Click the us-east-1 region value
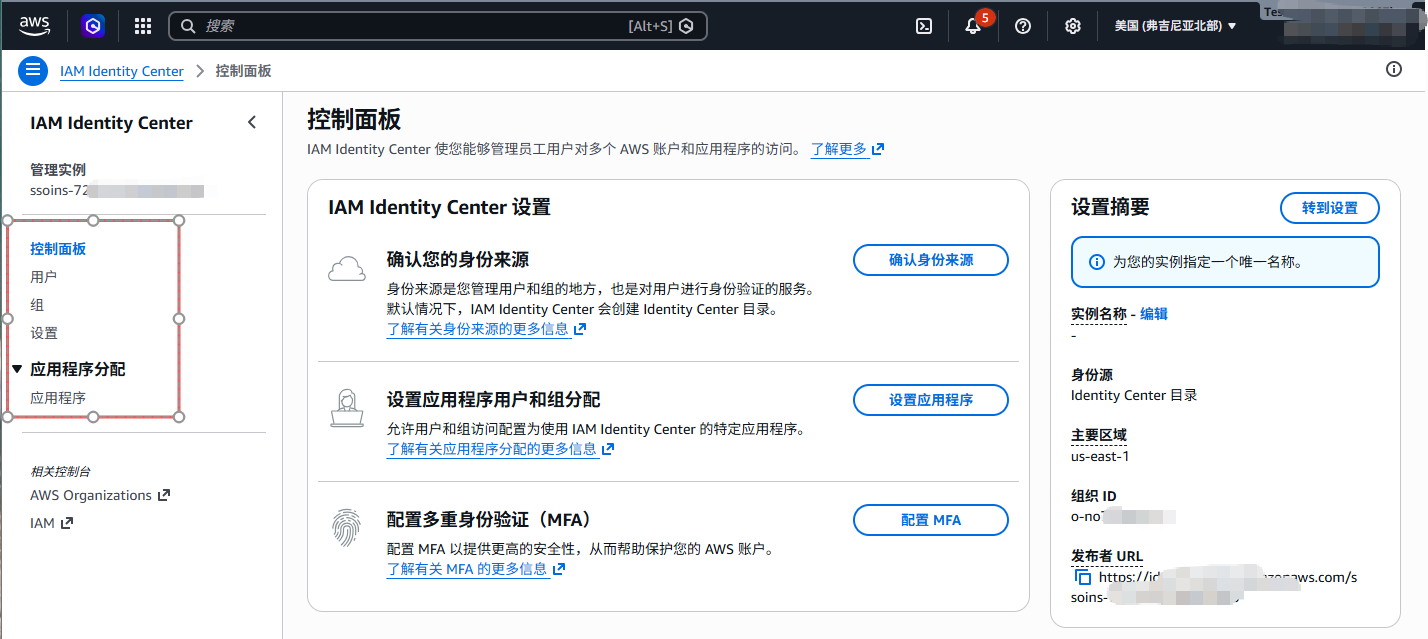The width and height of the screenshot is (1428, 639). [x=1100, y=457]
